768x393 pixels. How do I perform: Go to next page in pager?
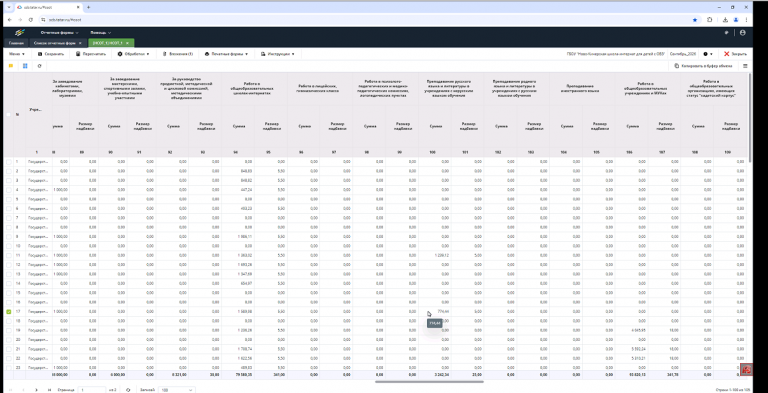(x=36, y=390)
